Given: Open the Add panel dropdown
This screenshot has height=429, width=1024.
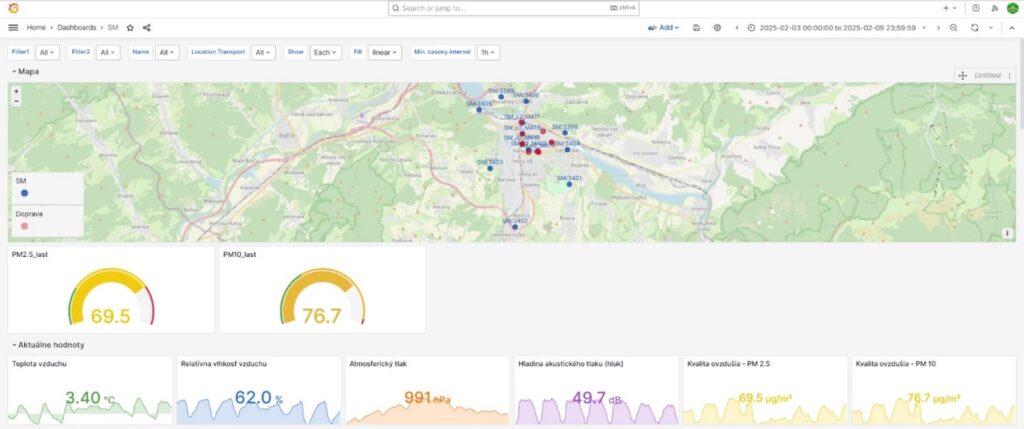Looking at the screenshot, I should pyautogui.click(x=664, y=27).
